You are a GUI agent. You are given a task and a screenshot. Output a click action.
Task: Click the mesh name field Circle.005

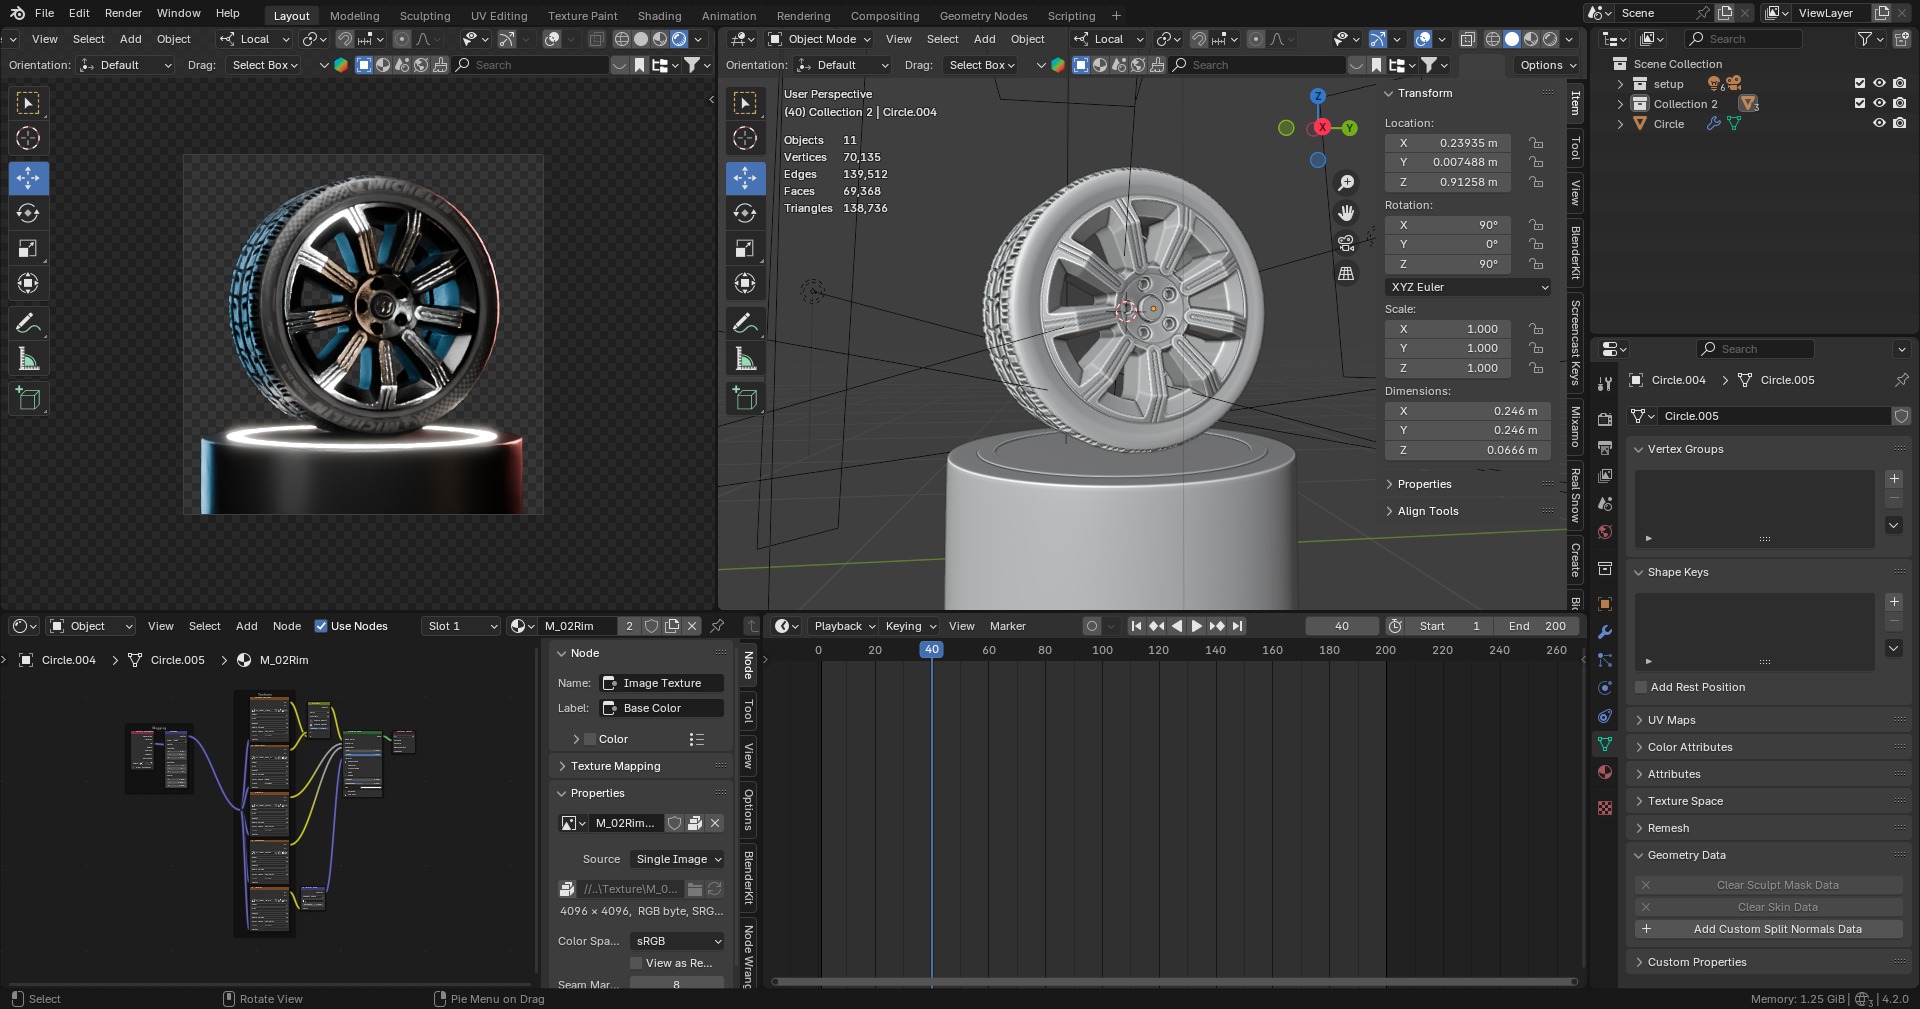(x=1775, y=416)
